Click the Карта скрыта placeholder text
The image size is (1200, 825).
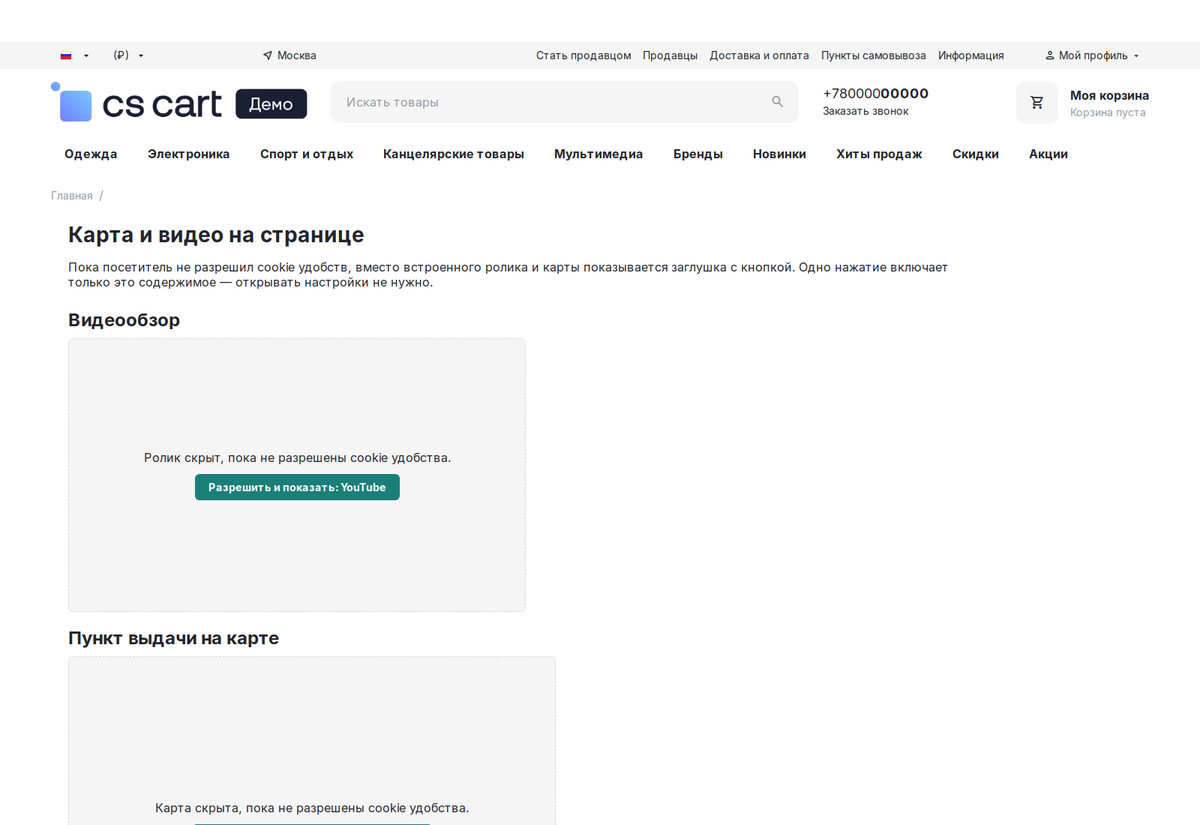312,808
